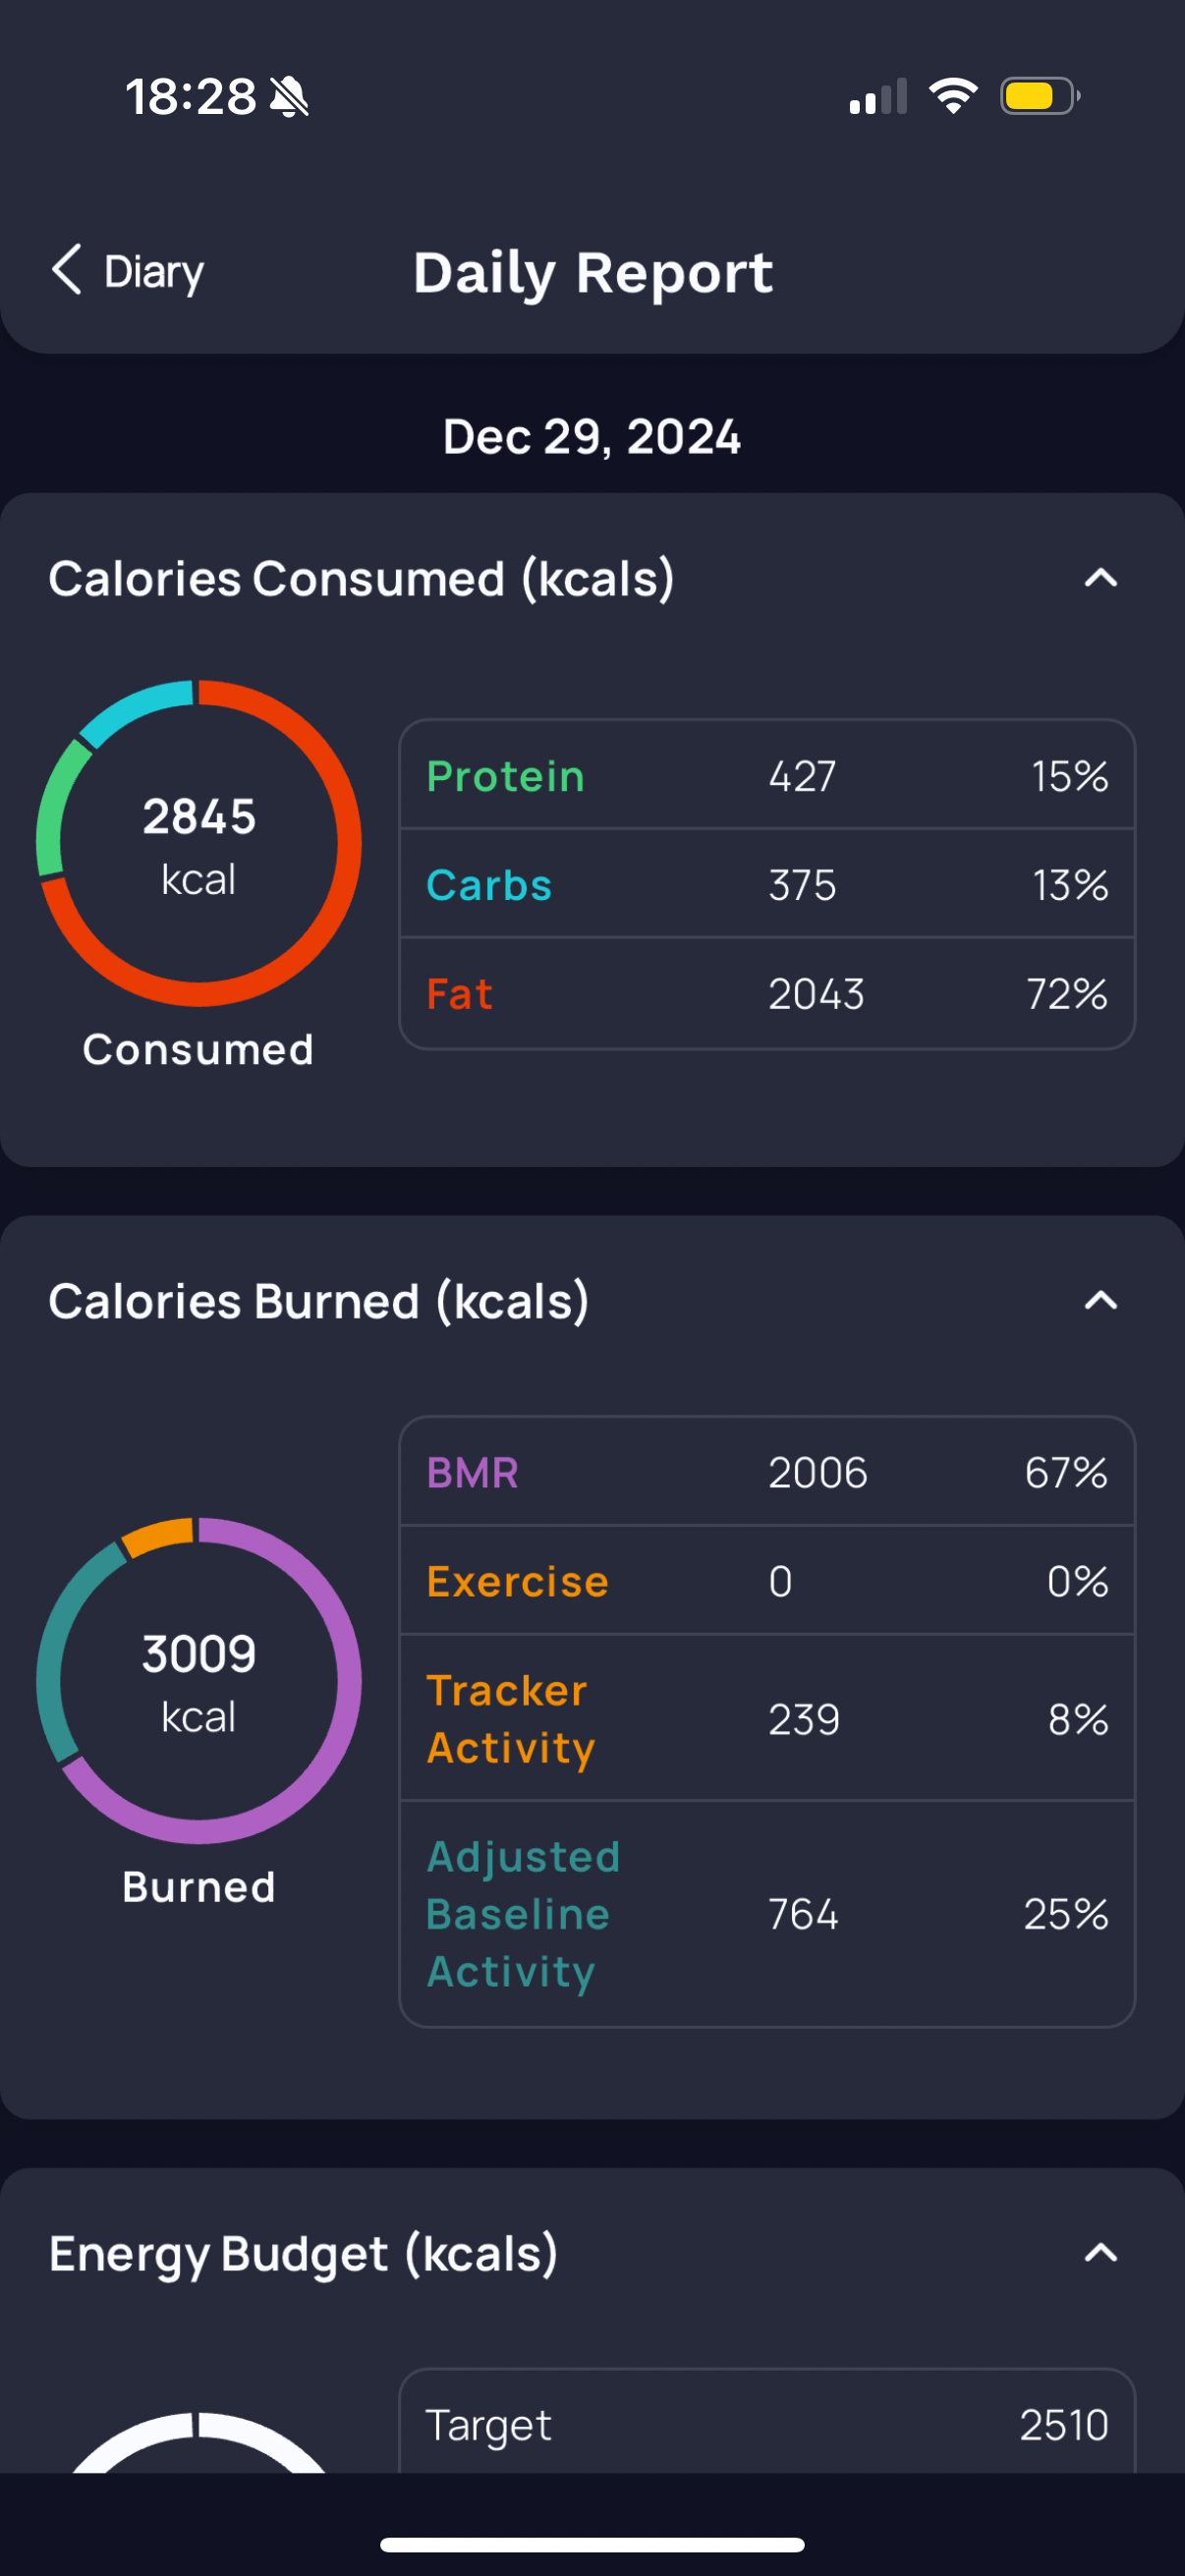
Task: Collapse the Energy Budget section
Action: 1100,2252
